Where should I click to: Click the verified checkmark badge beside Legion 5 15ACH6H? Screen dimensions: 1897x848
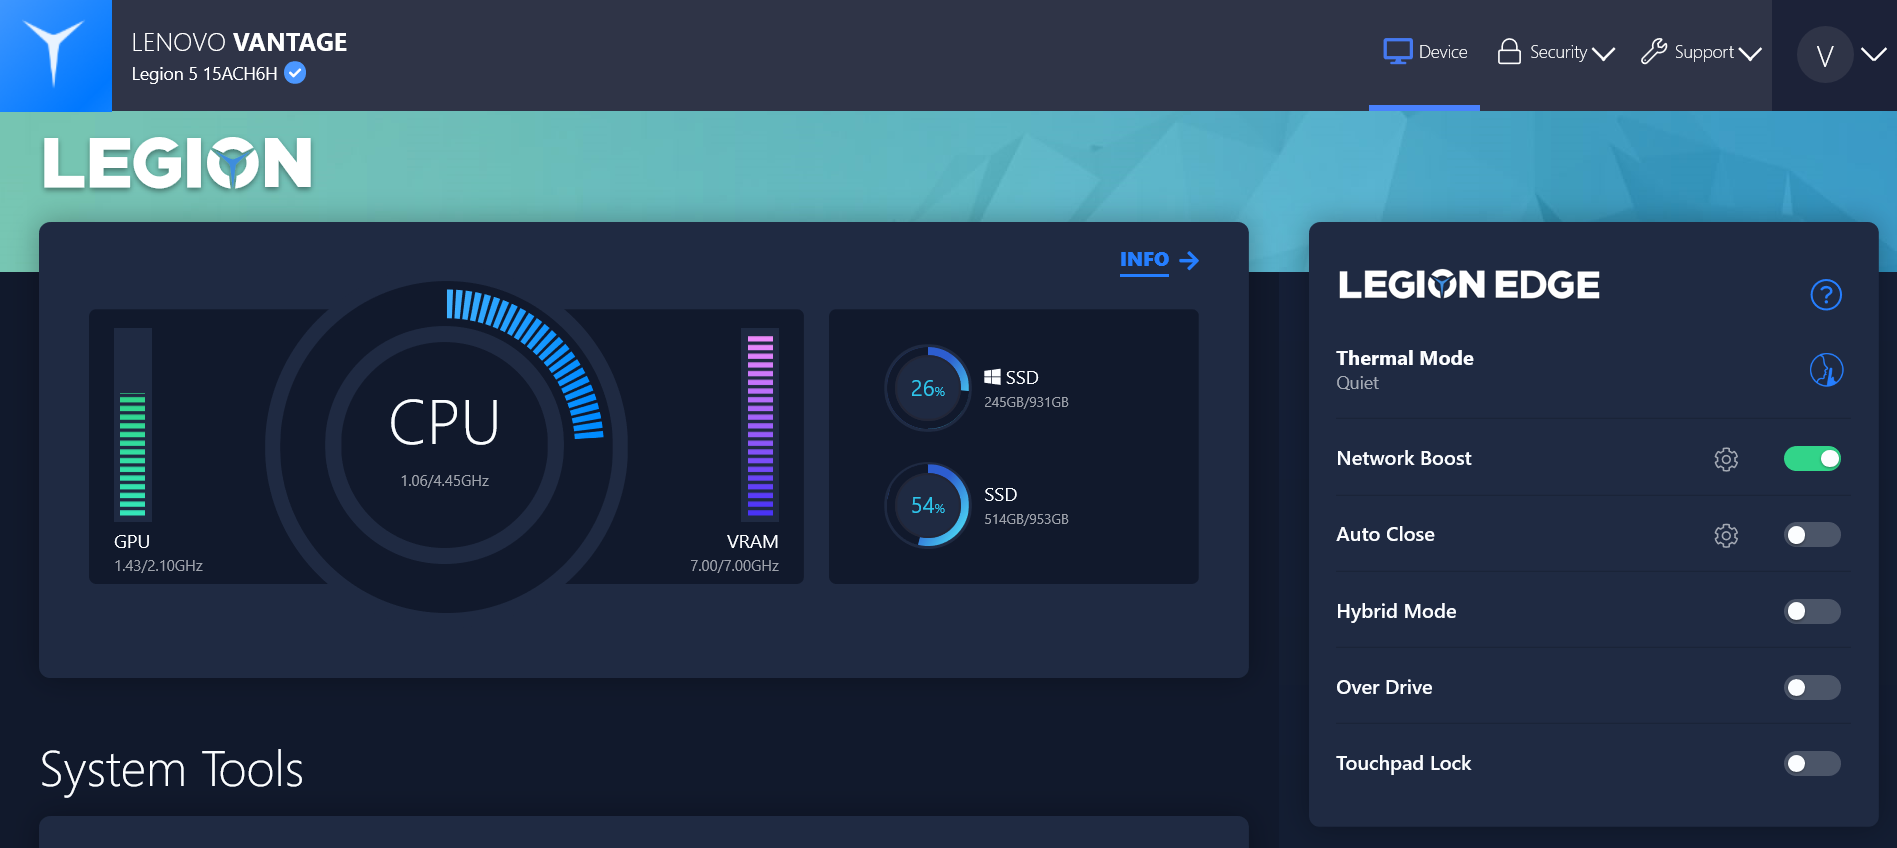[295, 73]
